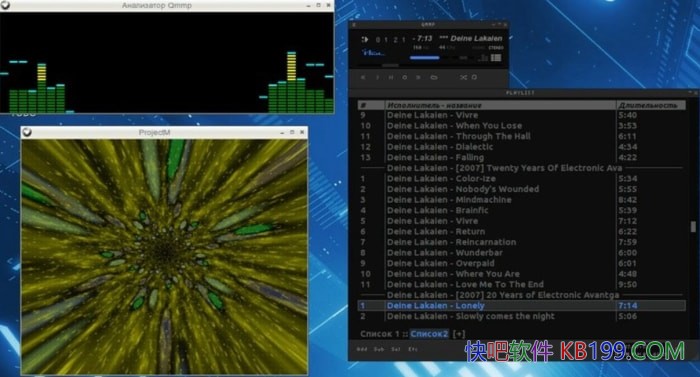The height and width of the screenshot is (377, 700).
Task: Toggle repeat mode in Qmmp
Action: (x=474, y=77)
